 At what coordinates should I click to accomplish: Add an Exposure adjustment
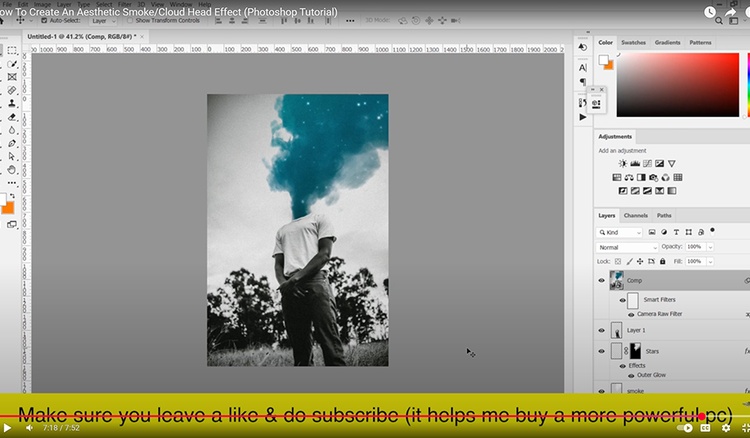tap(660, 164)
